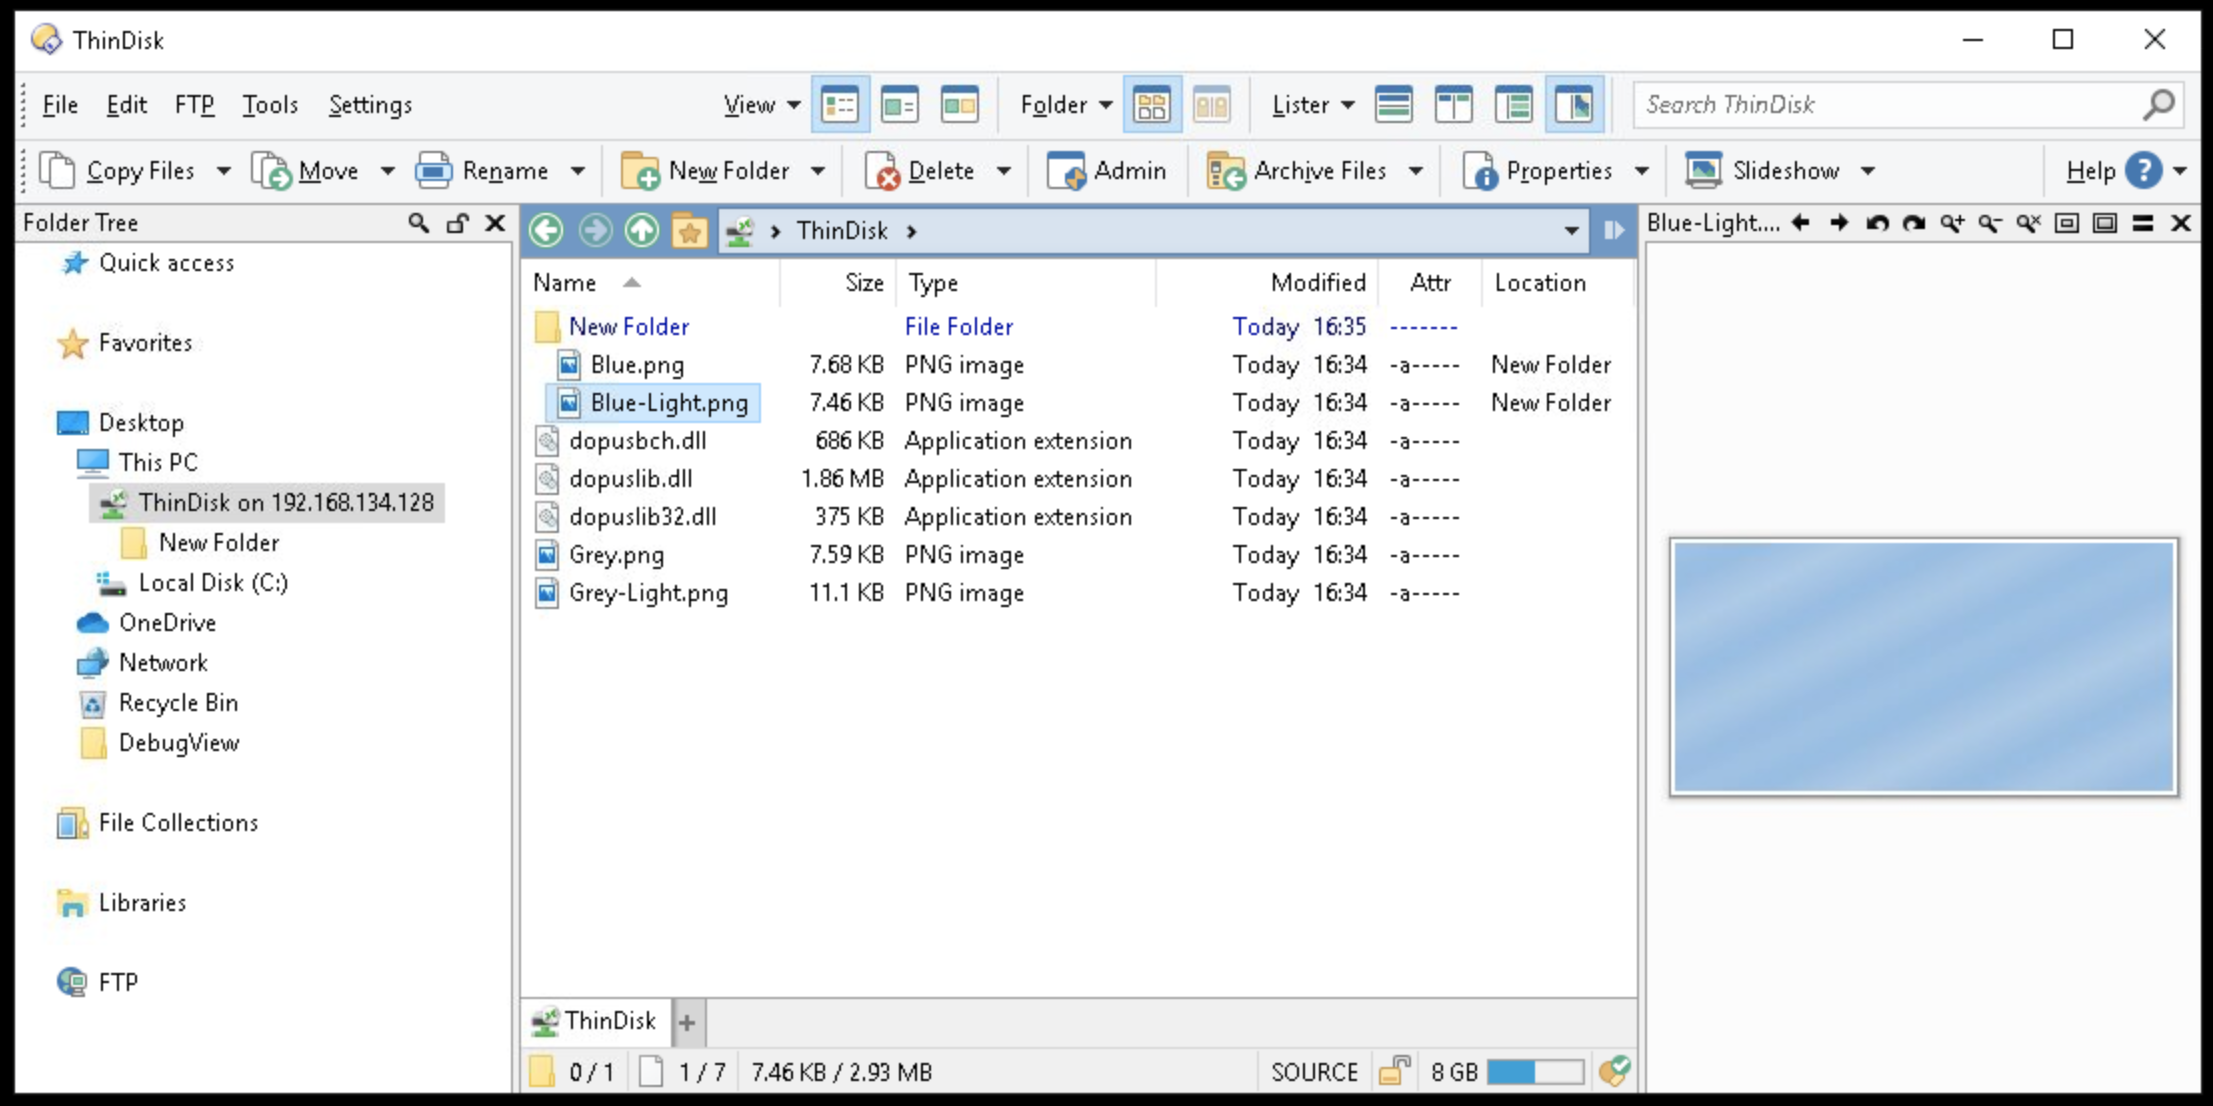Screen dimensions: 2213x1106
Task: Open the Settings menu
Action: (370, 105)
